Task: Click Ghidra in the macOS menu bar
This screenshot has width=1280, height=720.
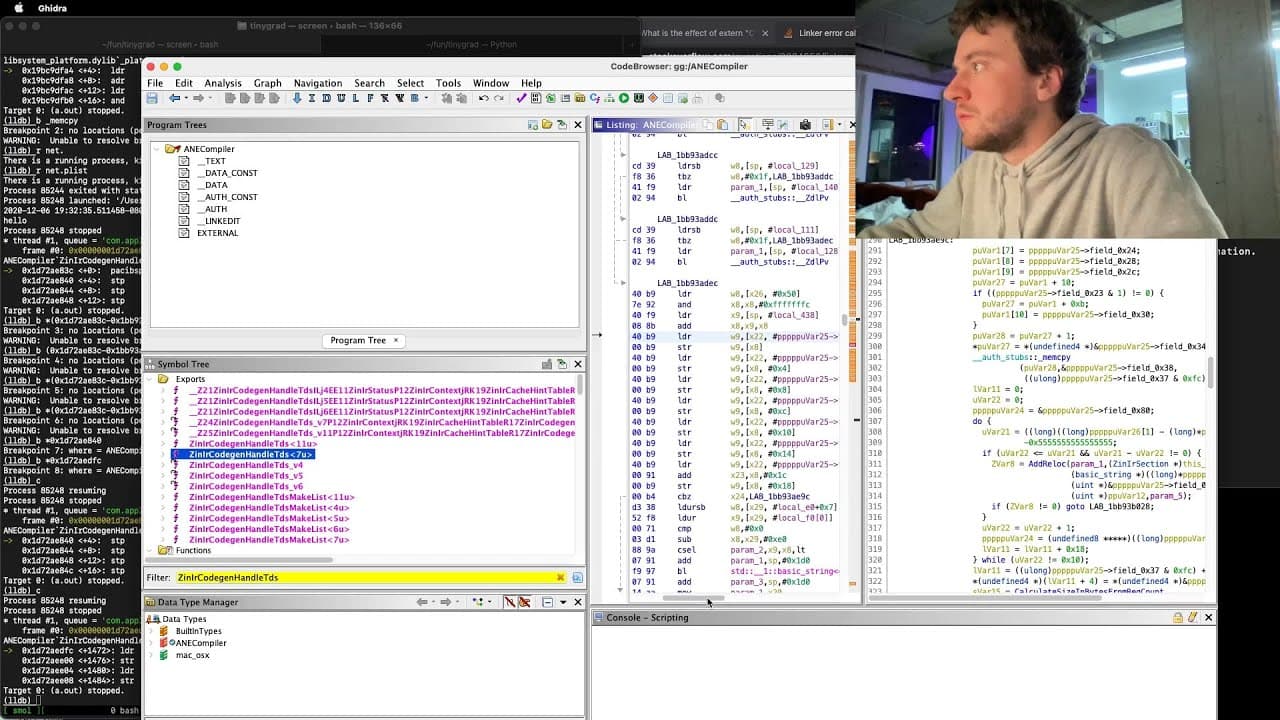Action: [x=52, y=8]
